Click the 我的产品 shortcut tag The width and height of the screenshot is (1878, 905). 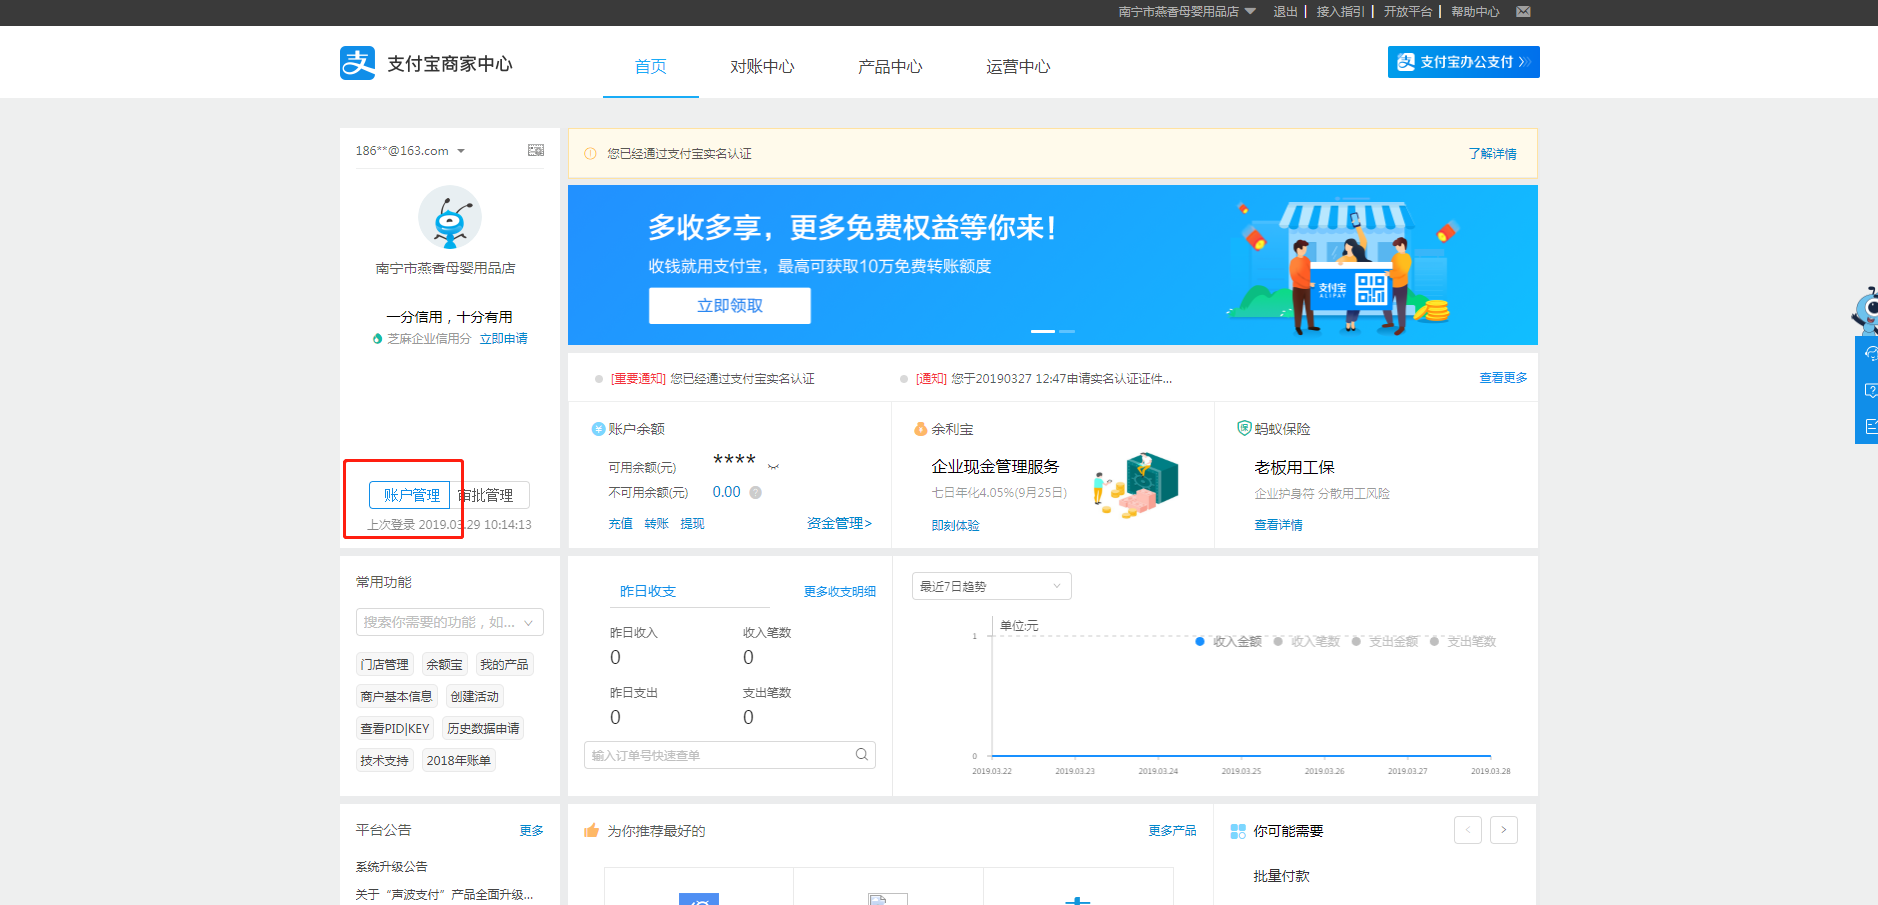pyautogui.click(x=504, y=664)
